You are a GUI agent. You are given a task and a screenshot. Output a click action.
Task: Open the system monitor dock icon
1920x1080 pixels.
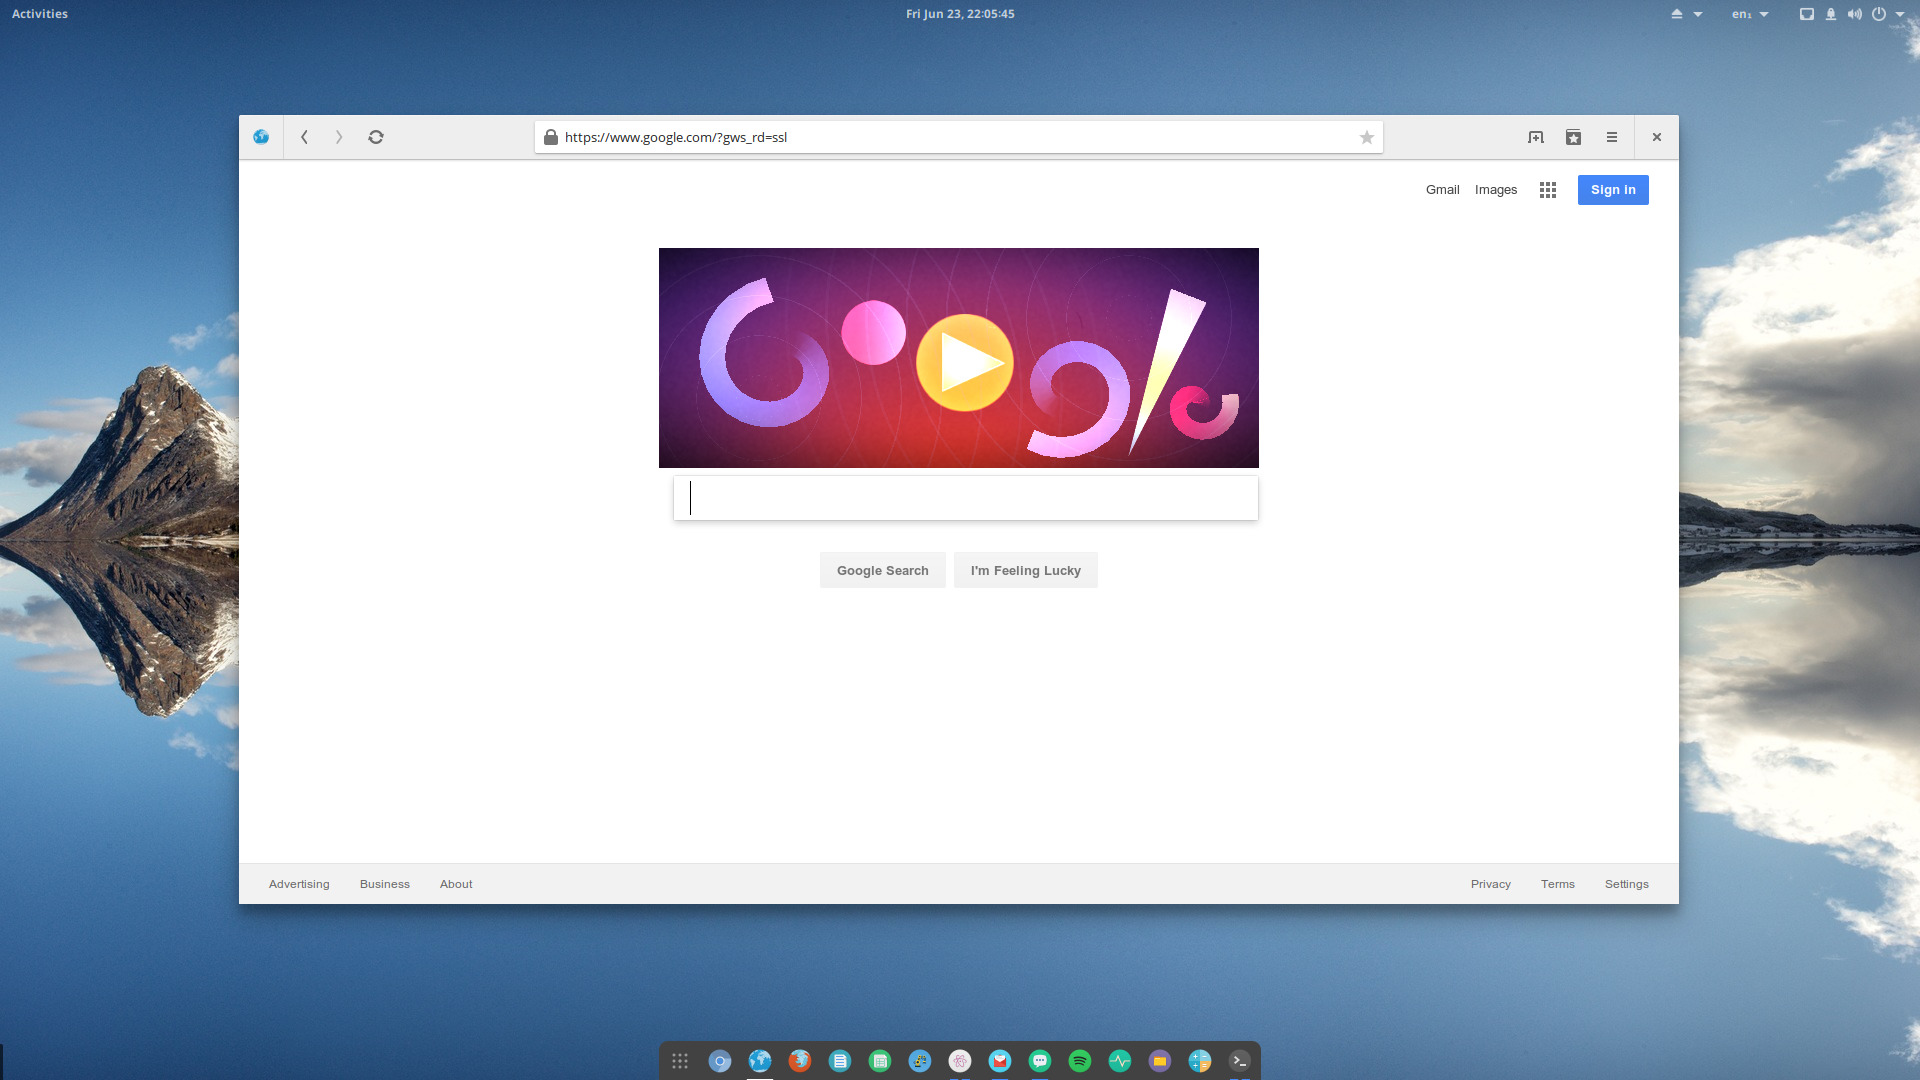pyautogui.click(x=1120, y=1061)
